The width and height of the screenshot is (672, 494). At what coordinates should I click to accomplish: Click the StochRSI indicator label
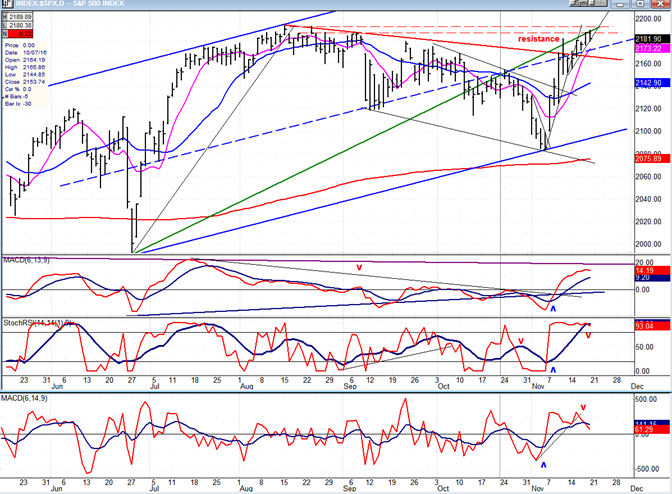click(38, 323)
